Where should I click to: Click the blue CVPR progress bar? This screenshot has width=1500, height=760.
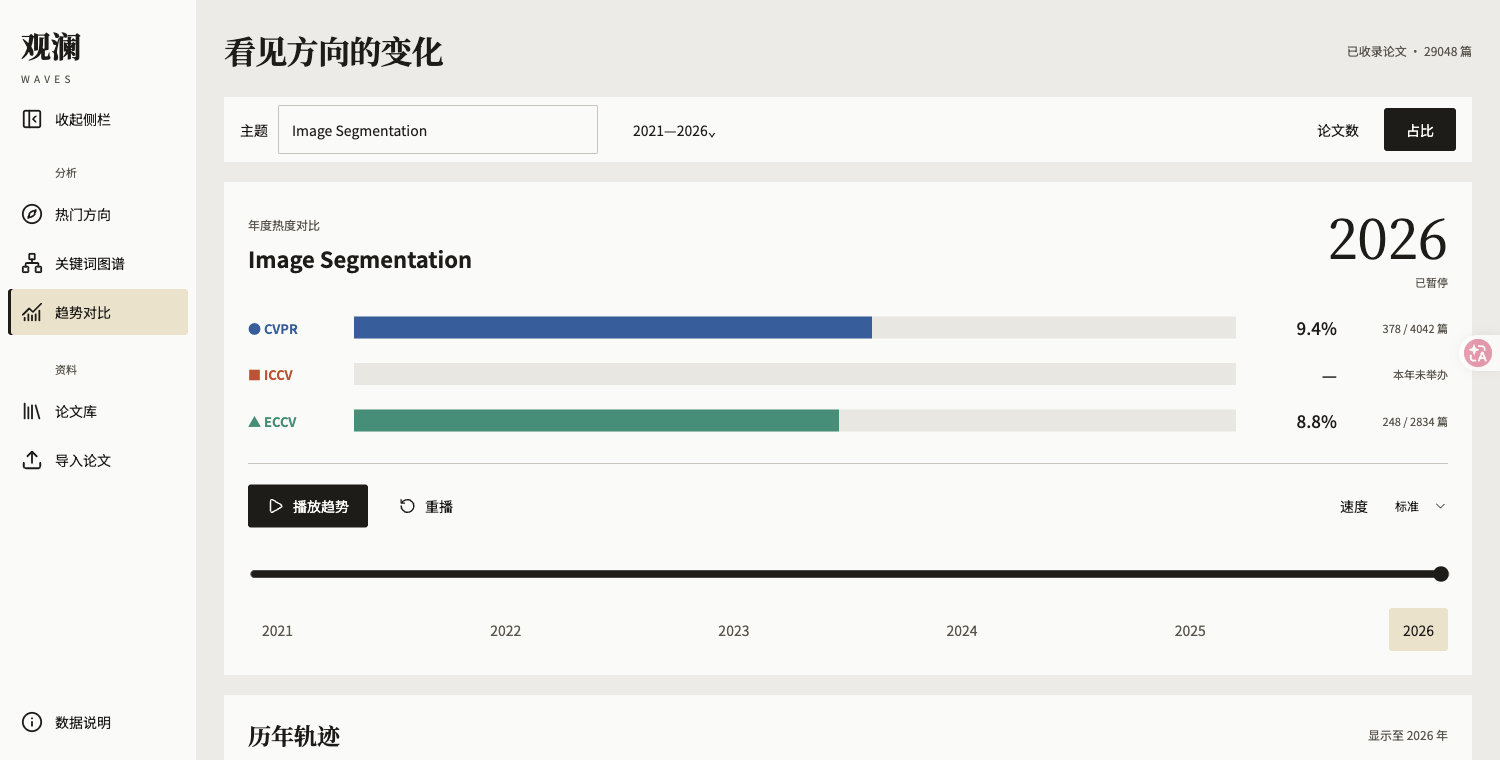(x=613, y=328)
